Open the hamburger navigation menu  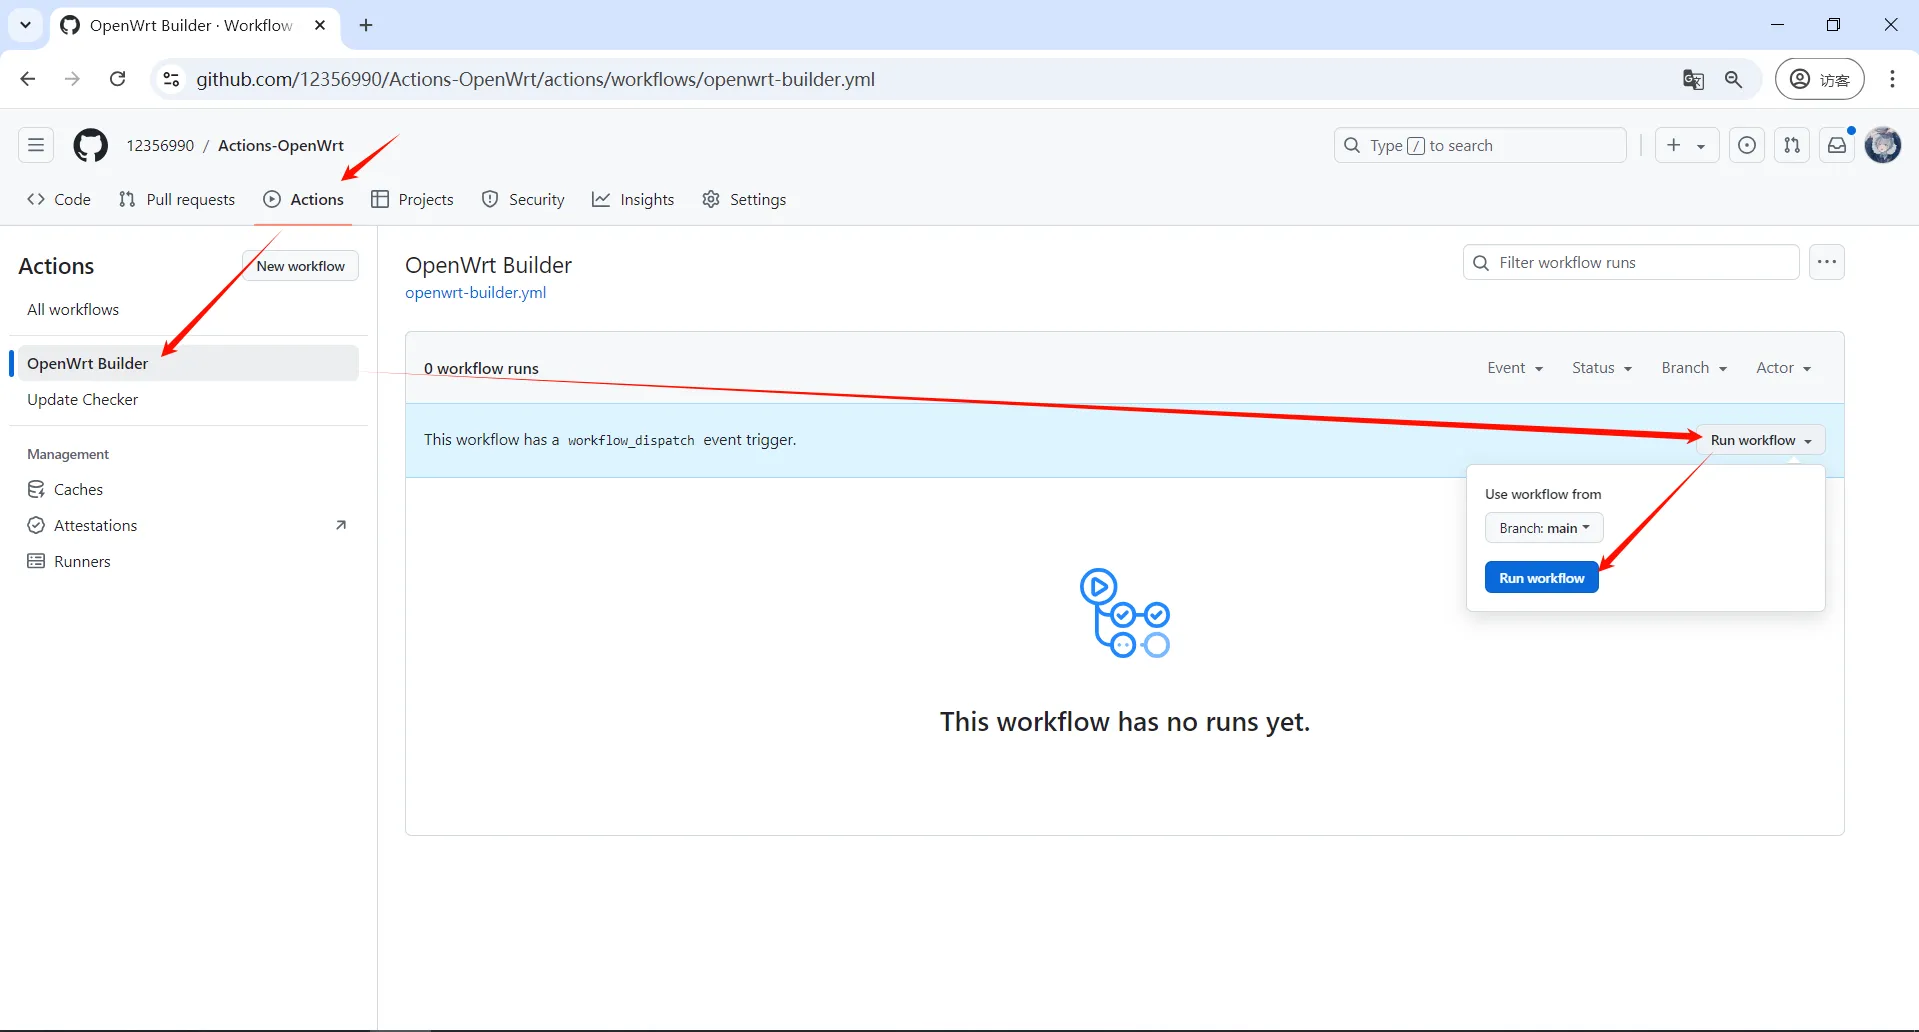click(35, 145)
